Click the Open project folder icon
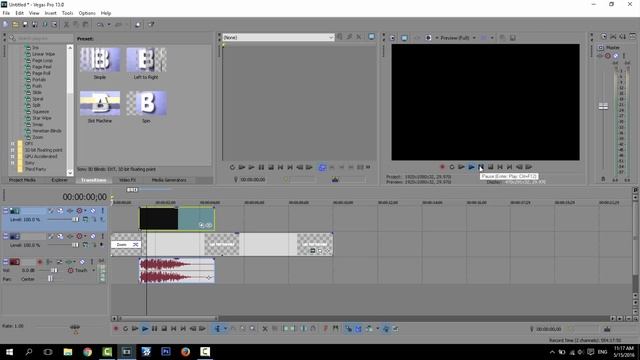 pos(15,24)
